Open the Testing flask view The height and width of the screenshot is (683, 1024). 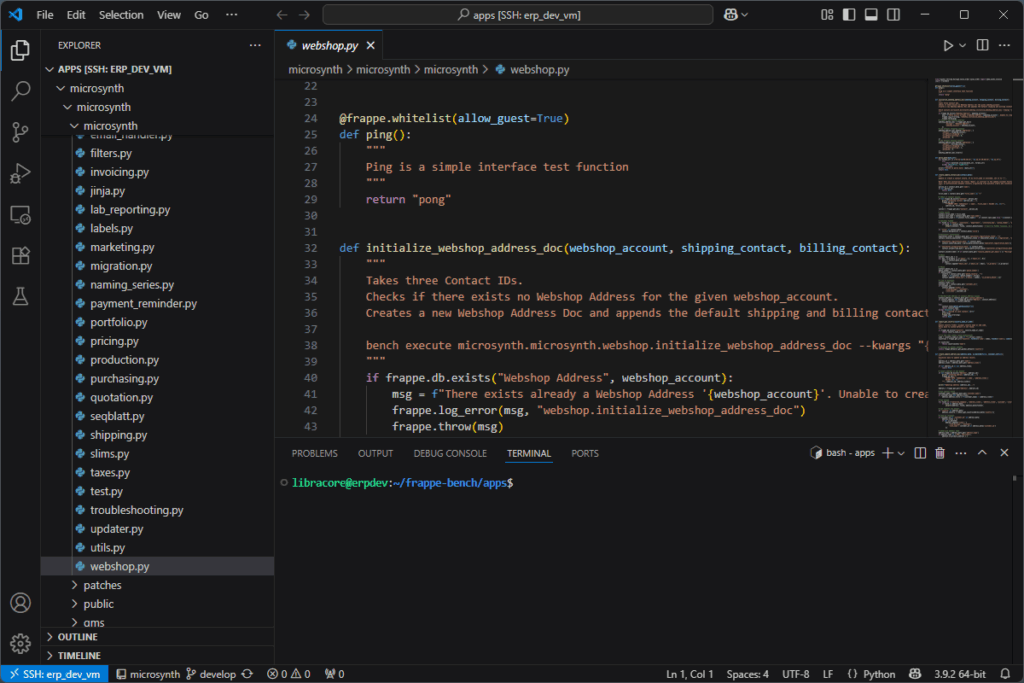click(20, 296)
